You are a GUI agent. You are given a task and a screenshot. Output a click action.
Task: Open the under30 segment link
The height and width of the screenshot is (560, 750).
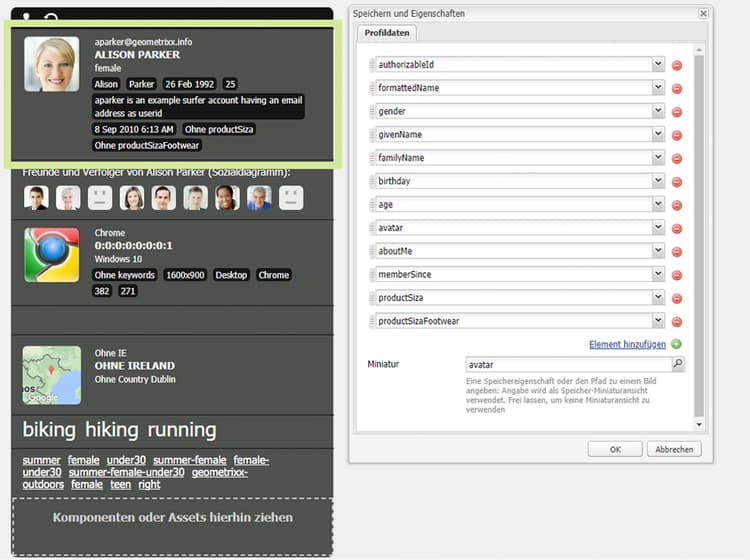(126, 460)
